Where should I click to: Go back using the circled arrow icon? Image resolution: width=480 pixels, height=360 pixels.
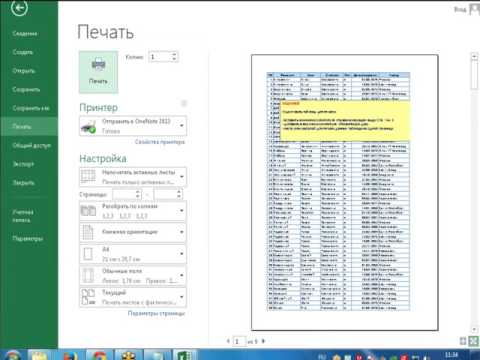point(19,8)
